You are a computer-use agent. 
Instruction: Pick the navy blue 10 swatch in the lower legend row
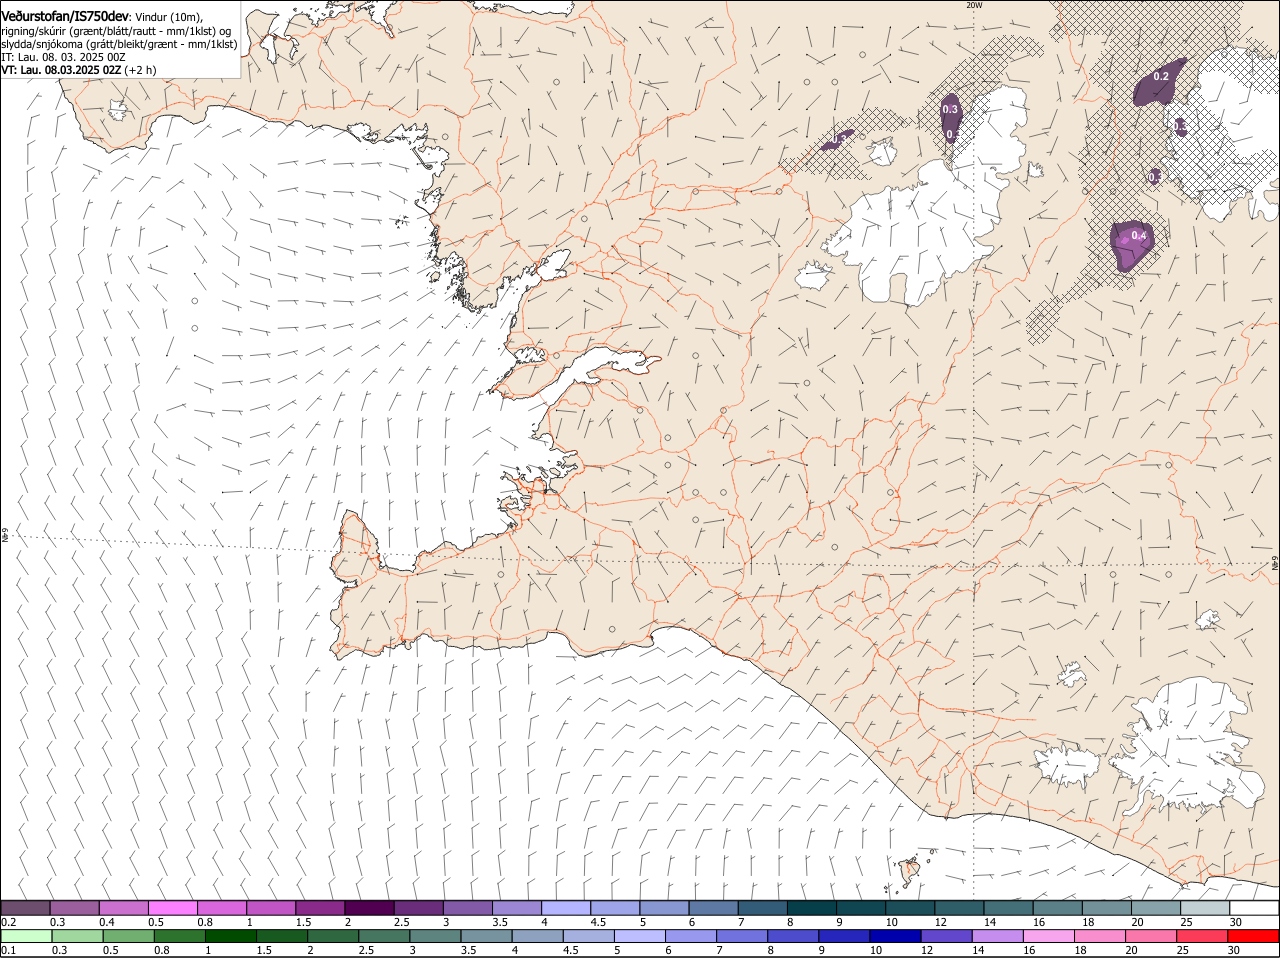tap(895, 936)
